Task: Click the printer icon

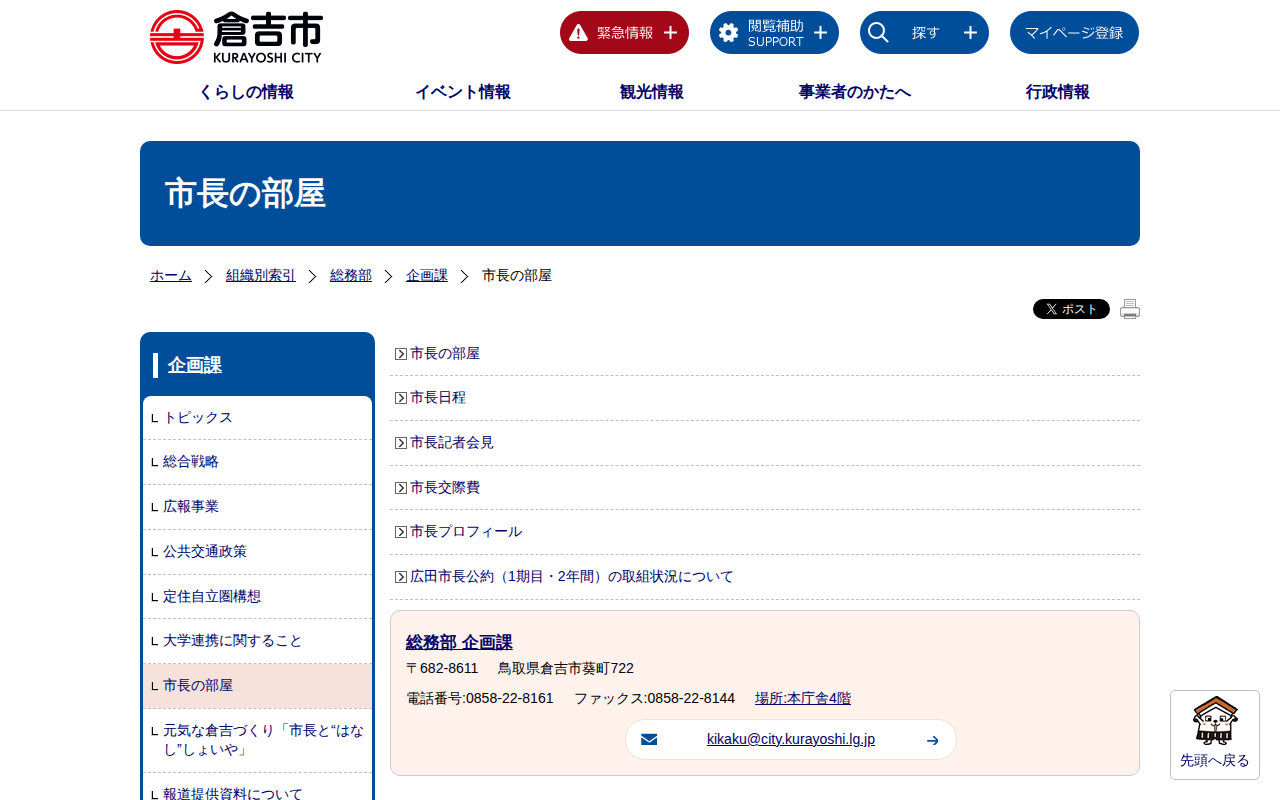Action: [1130, 309]
